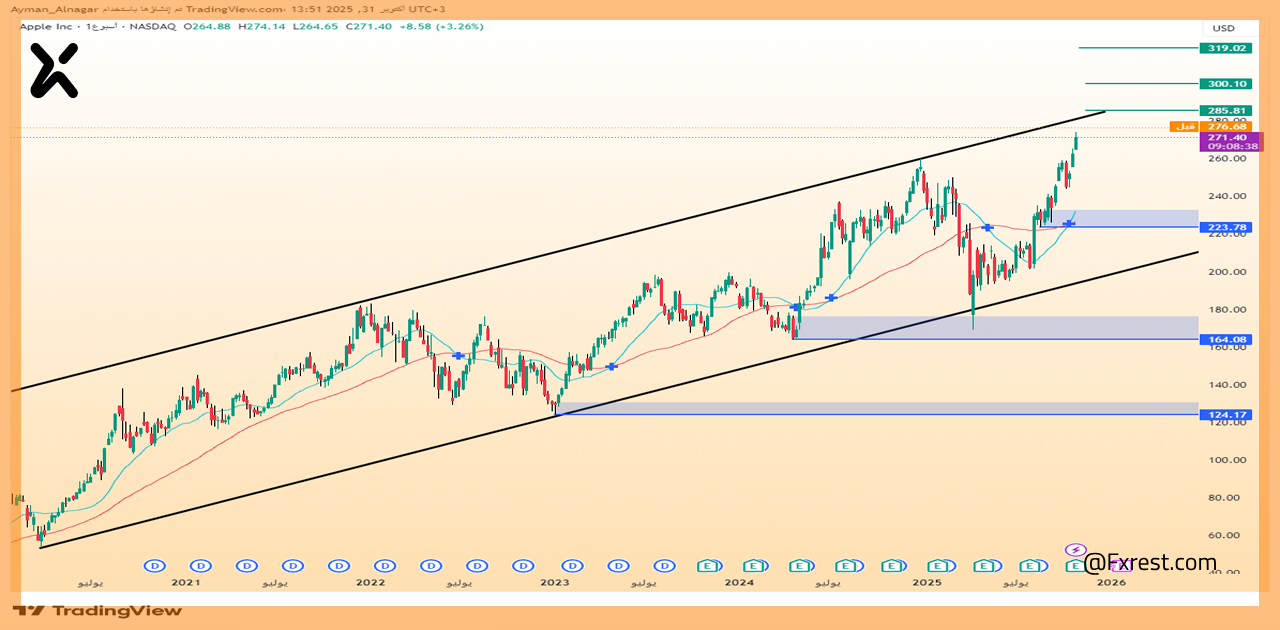Viewport: 1280px width, 630px height.
Task: Select the blue 124.17 support level label
Action: [1226, 414]
